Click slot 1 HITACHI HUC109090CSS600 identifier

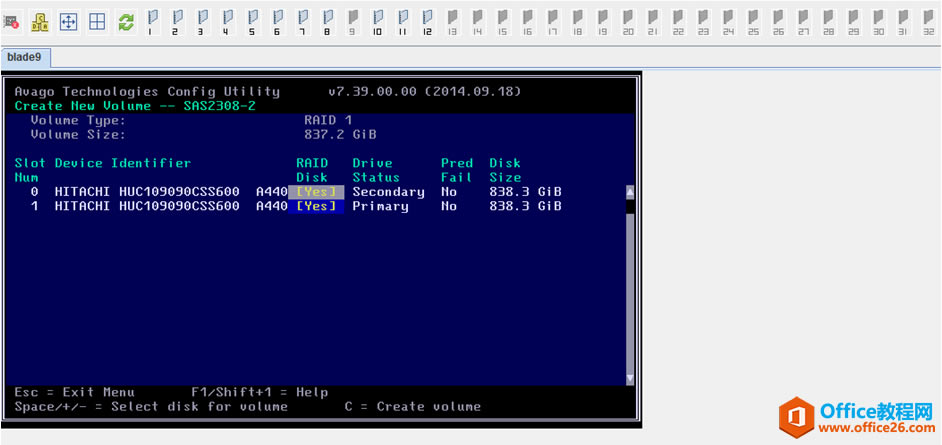[147, 207]
